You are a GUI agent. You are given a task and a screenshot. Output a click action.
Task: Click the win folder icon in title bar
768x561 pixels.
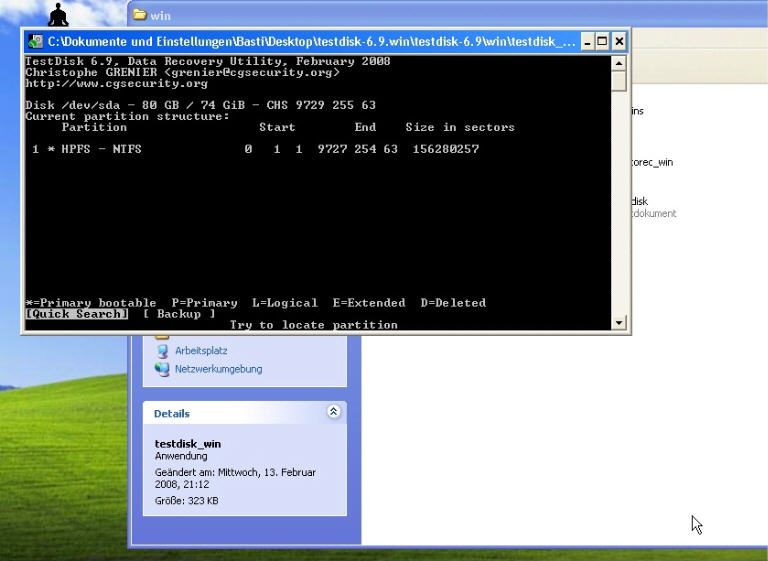tap(140, 15)
